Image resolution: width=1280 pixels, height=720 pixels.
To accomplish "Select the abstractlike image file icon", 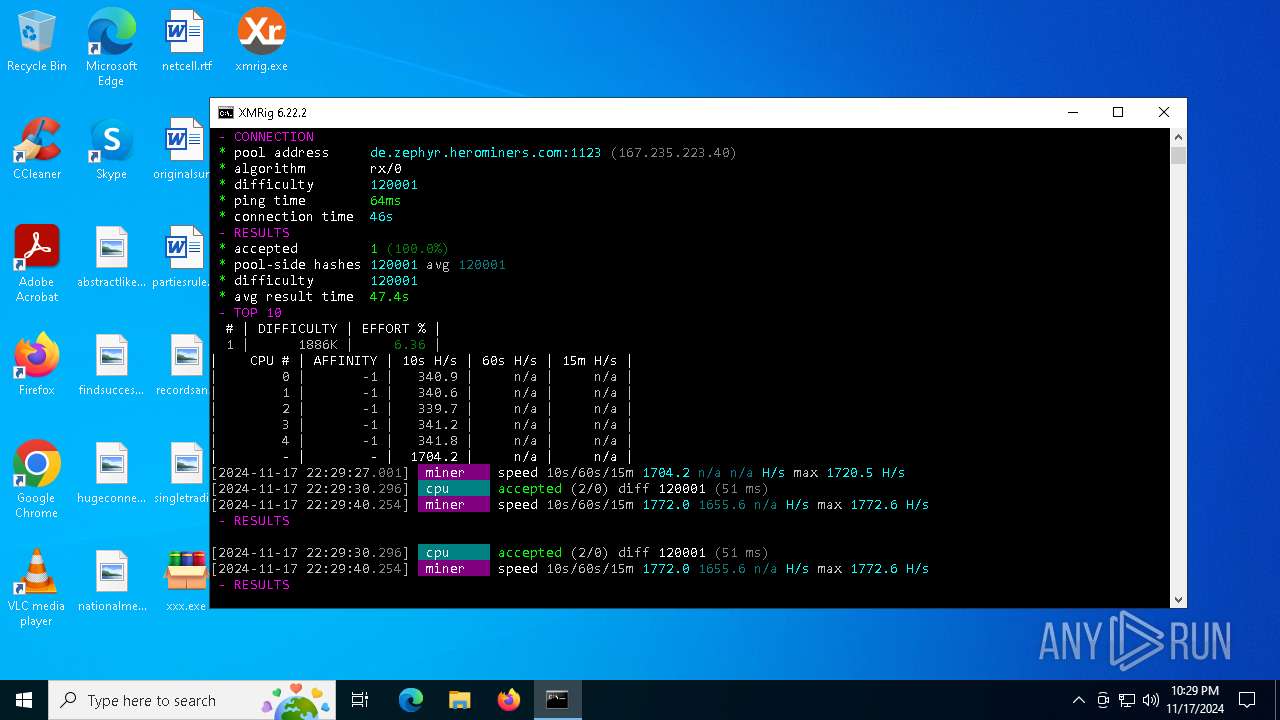I will pos(111,258).
